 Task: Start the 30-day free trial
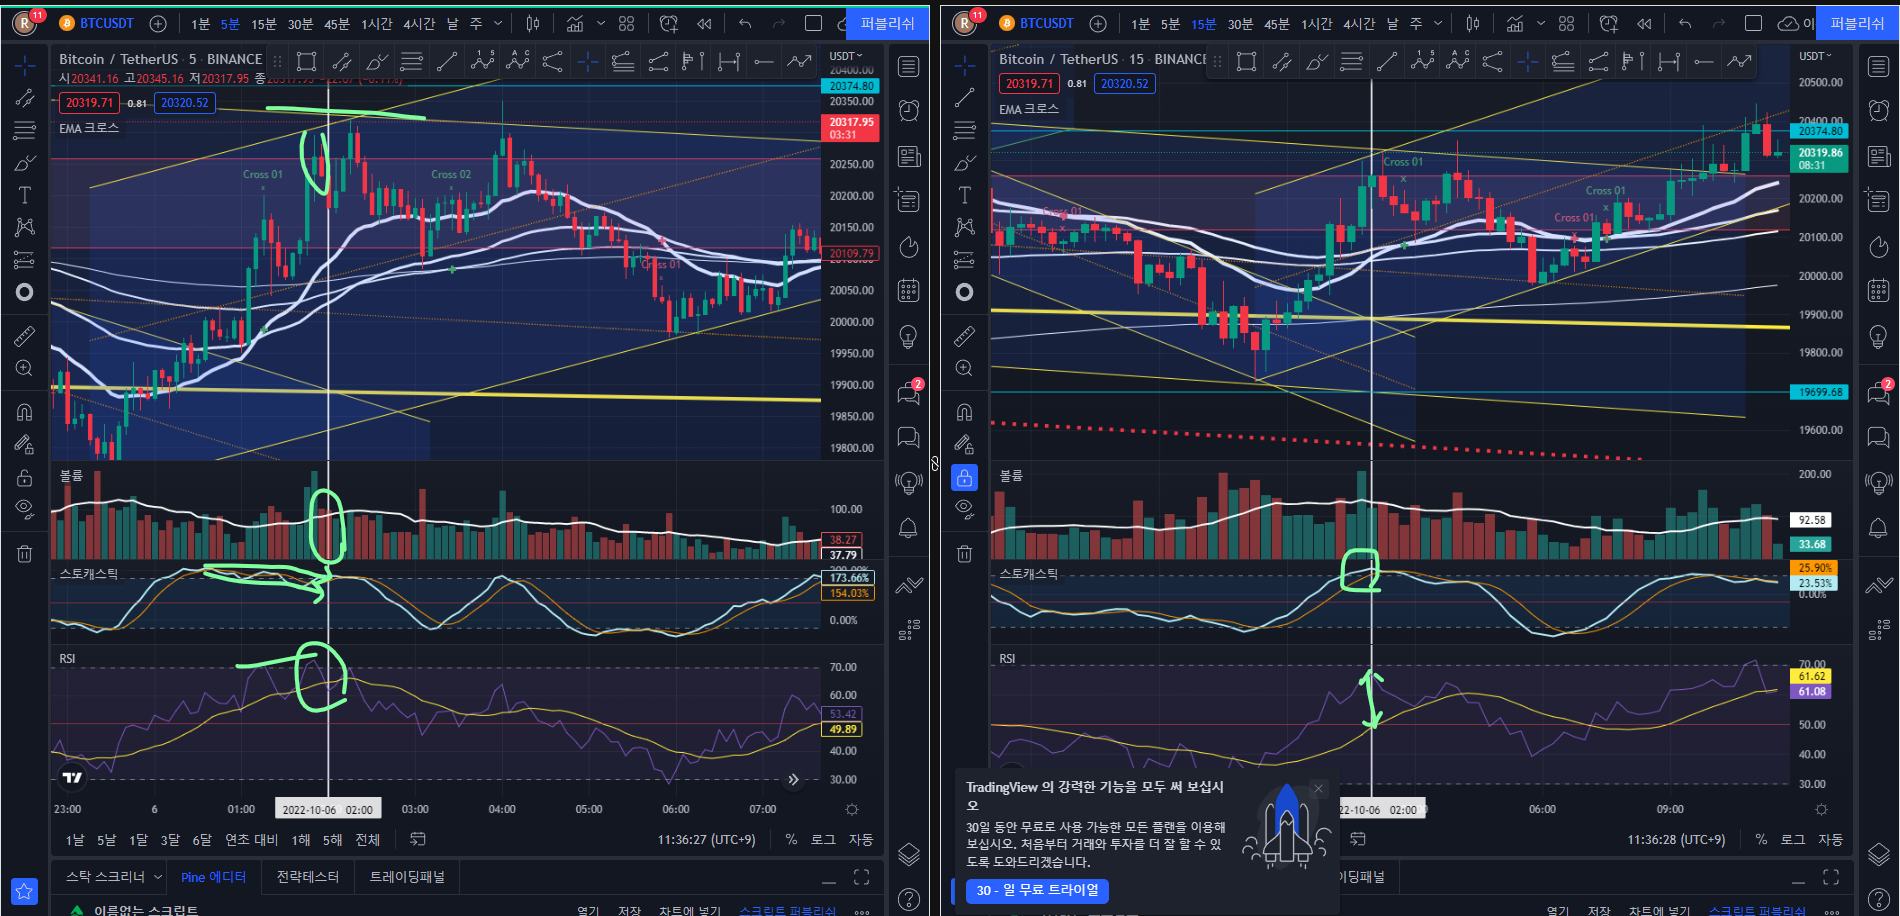1037,890
